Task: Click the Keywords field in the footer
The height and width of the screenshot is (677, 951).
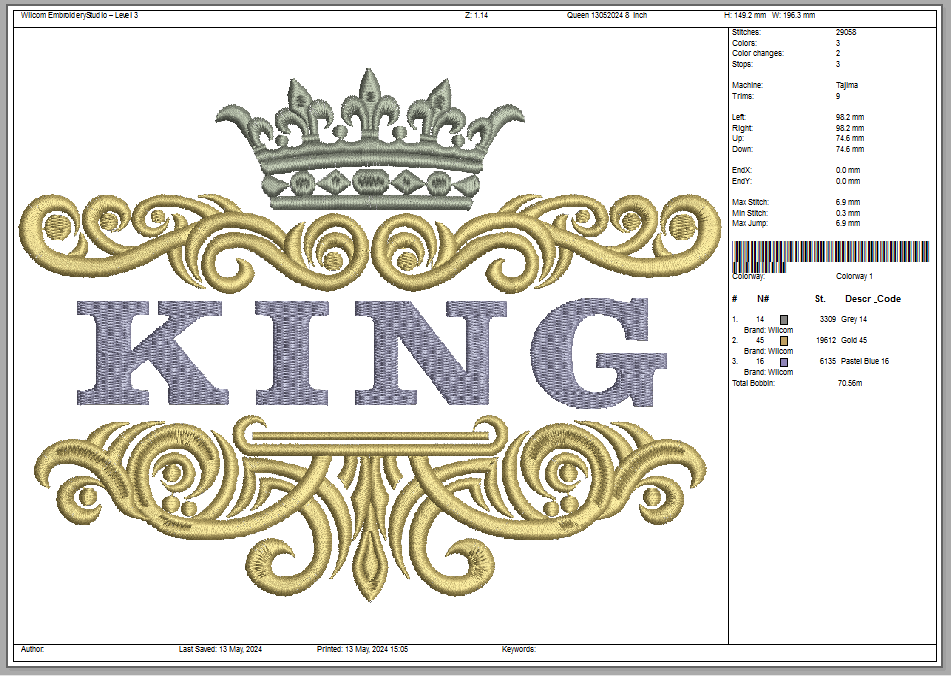Action: (x=518, y=649)
